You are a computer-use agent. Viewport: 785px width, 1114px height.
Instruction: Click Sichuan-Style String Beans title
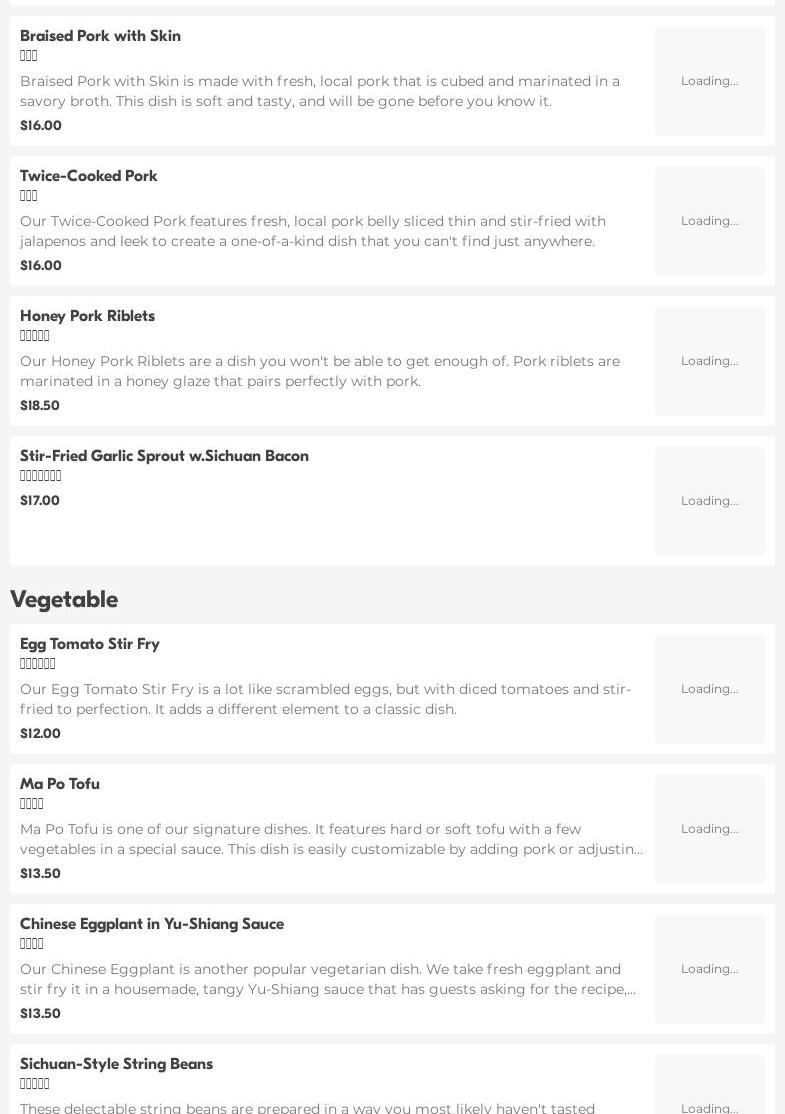pos(116,1064)
